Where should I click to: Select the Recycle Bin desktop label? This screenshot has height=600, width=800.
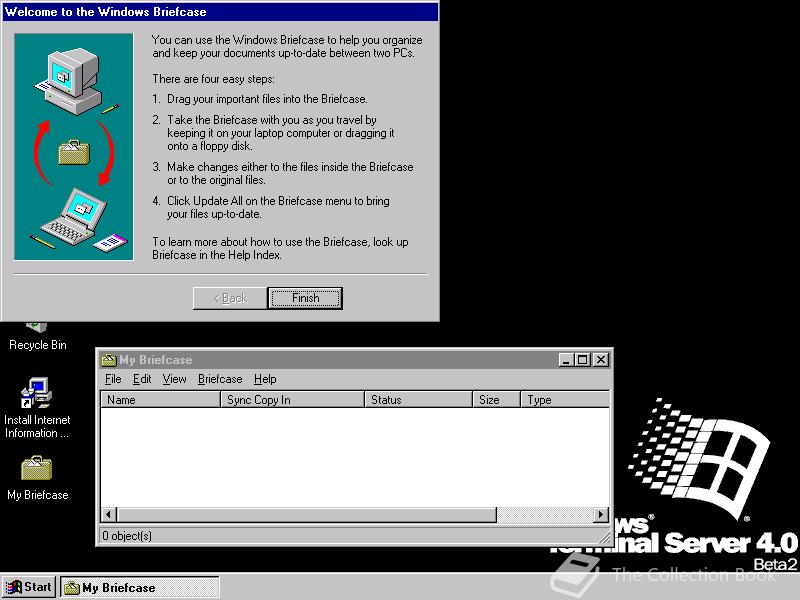coord(38,345)
